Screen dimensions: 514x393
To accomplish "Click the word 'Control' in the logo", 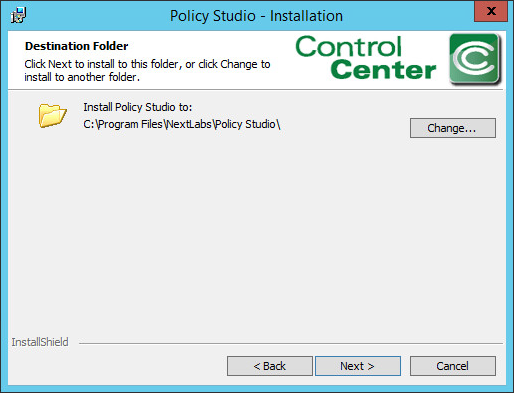I will 349,46.
